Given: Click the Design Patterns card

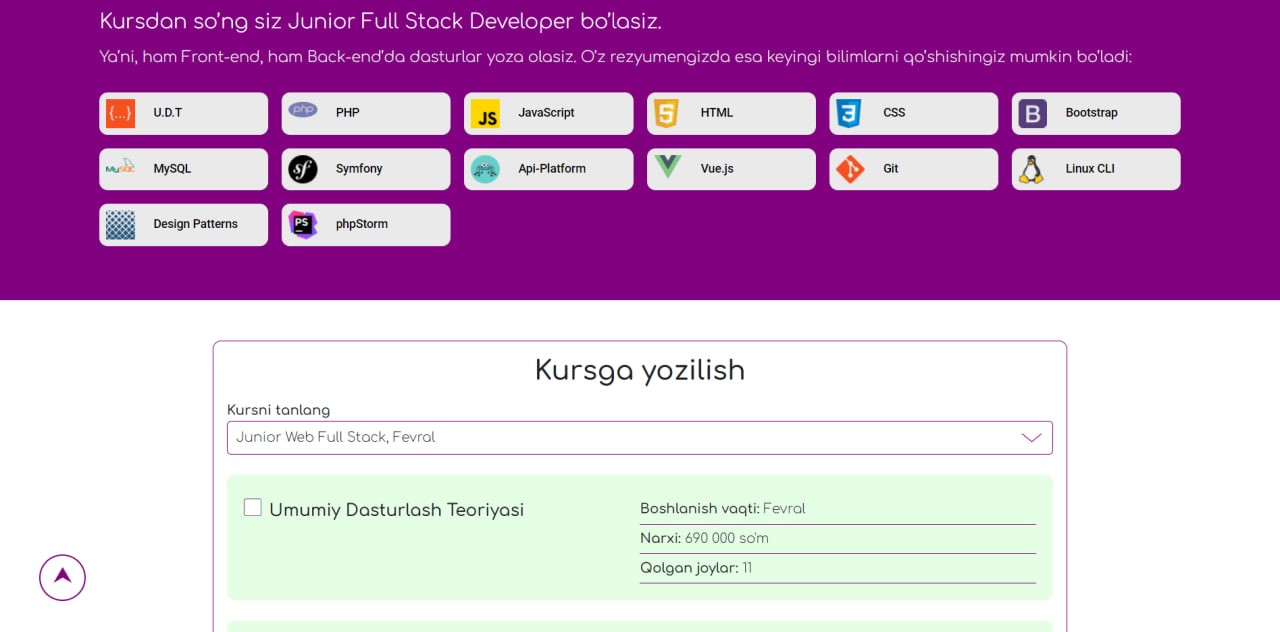Looking at the screenshot, I should tap(183, 224).
